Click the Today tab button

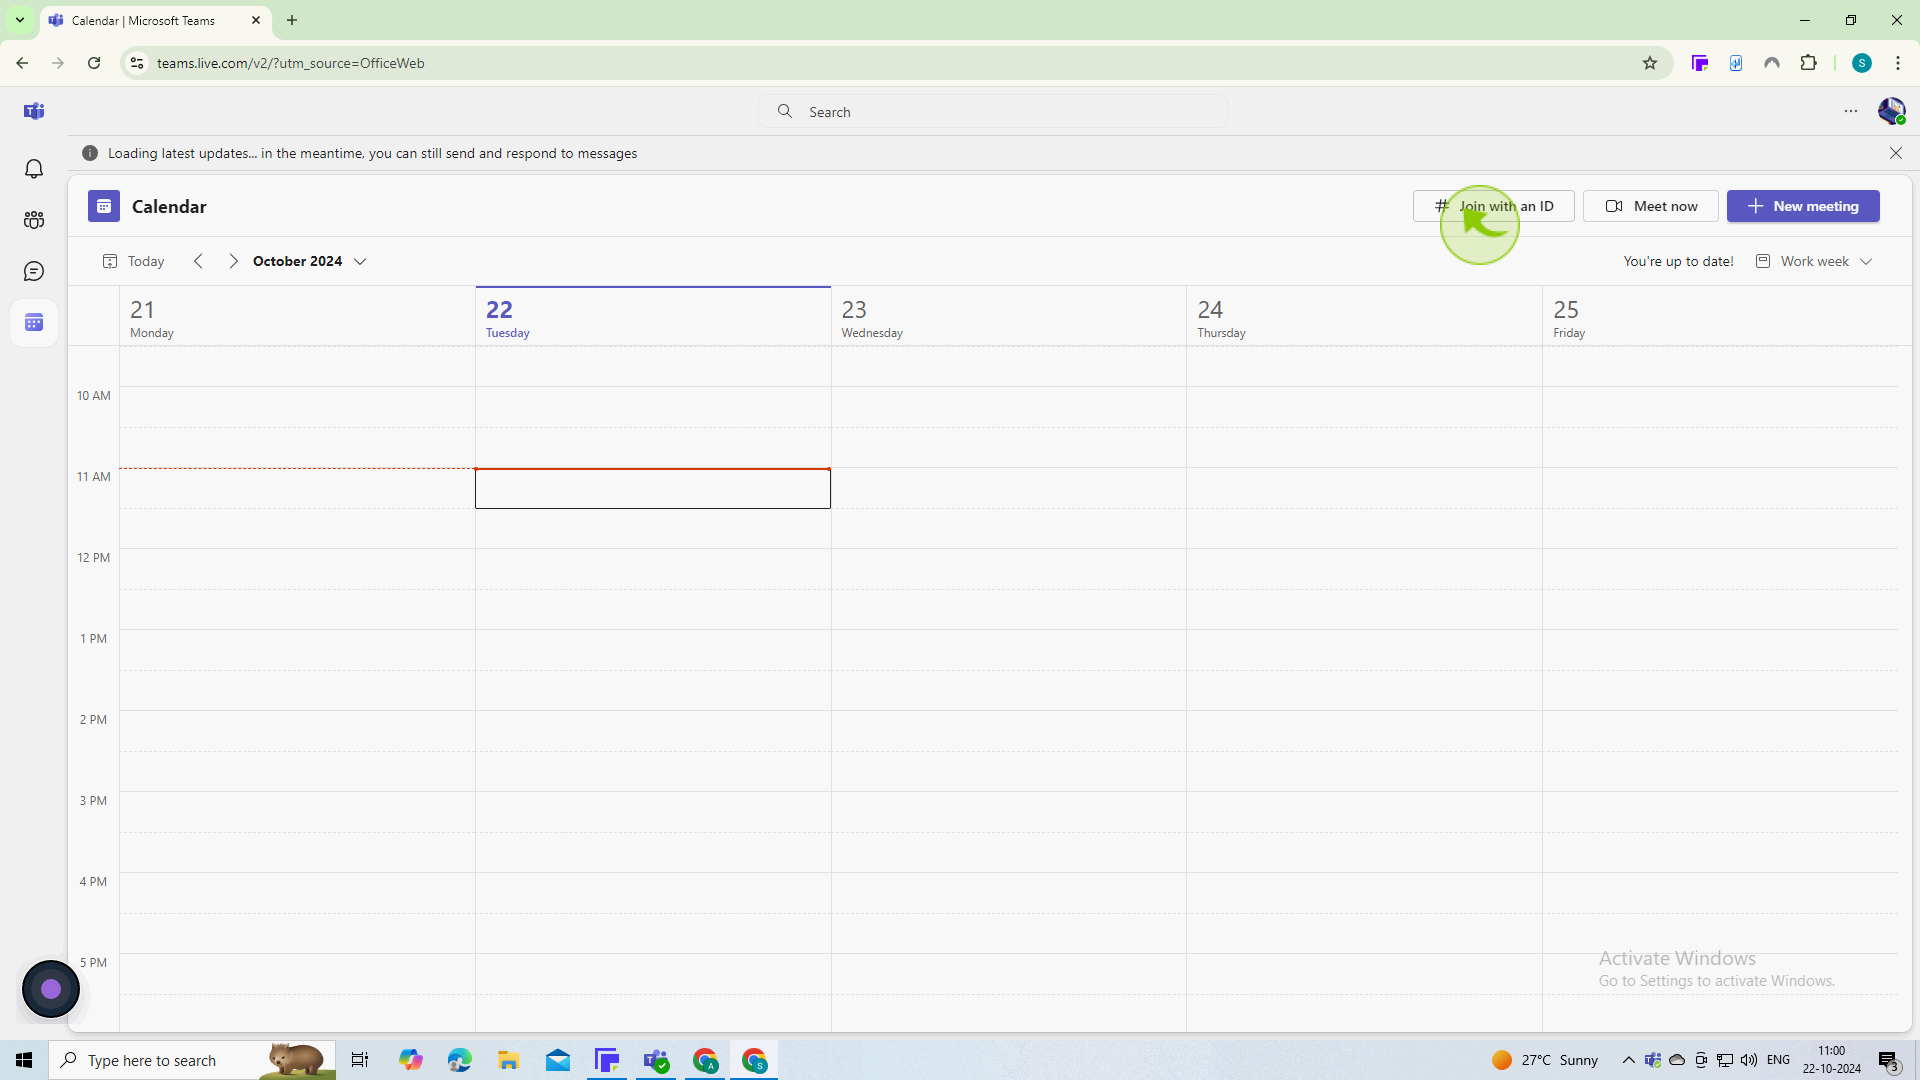point(132,261)
